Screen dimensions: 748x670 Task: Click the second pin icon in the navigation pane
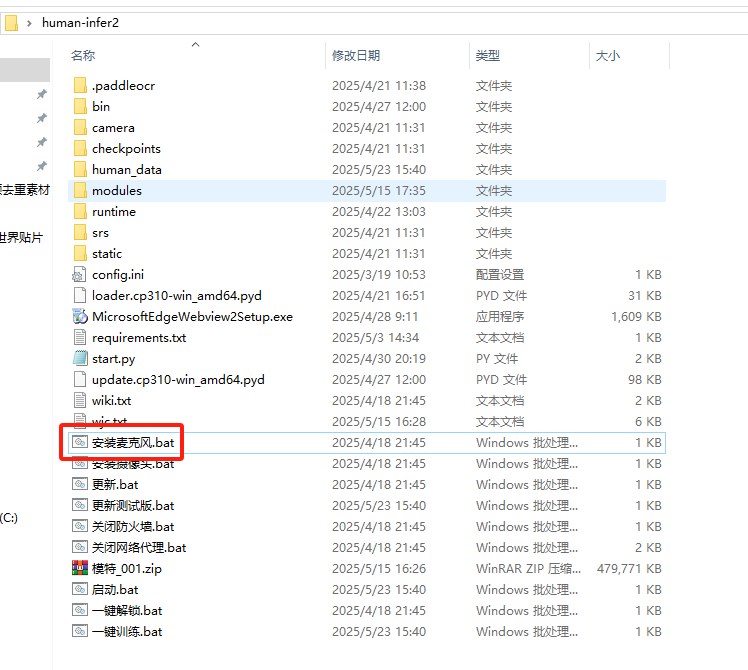tap(42, 118)
